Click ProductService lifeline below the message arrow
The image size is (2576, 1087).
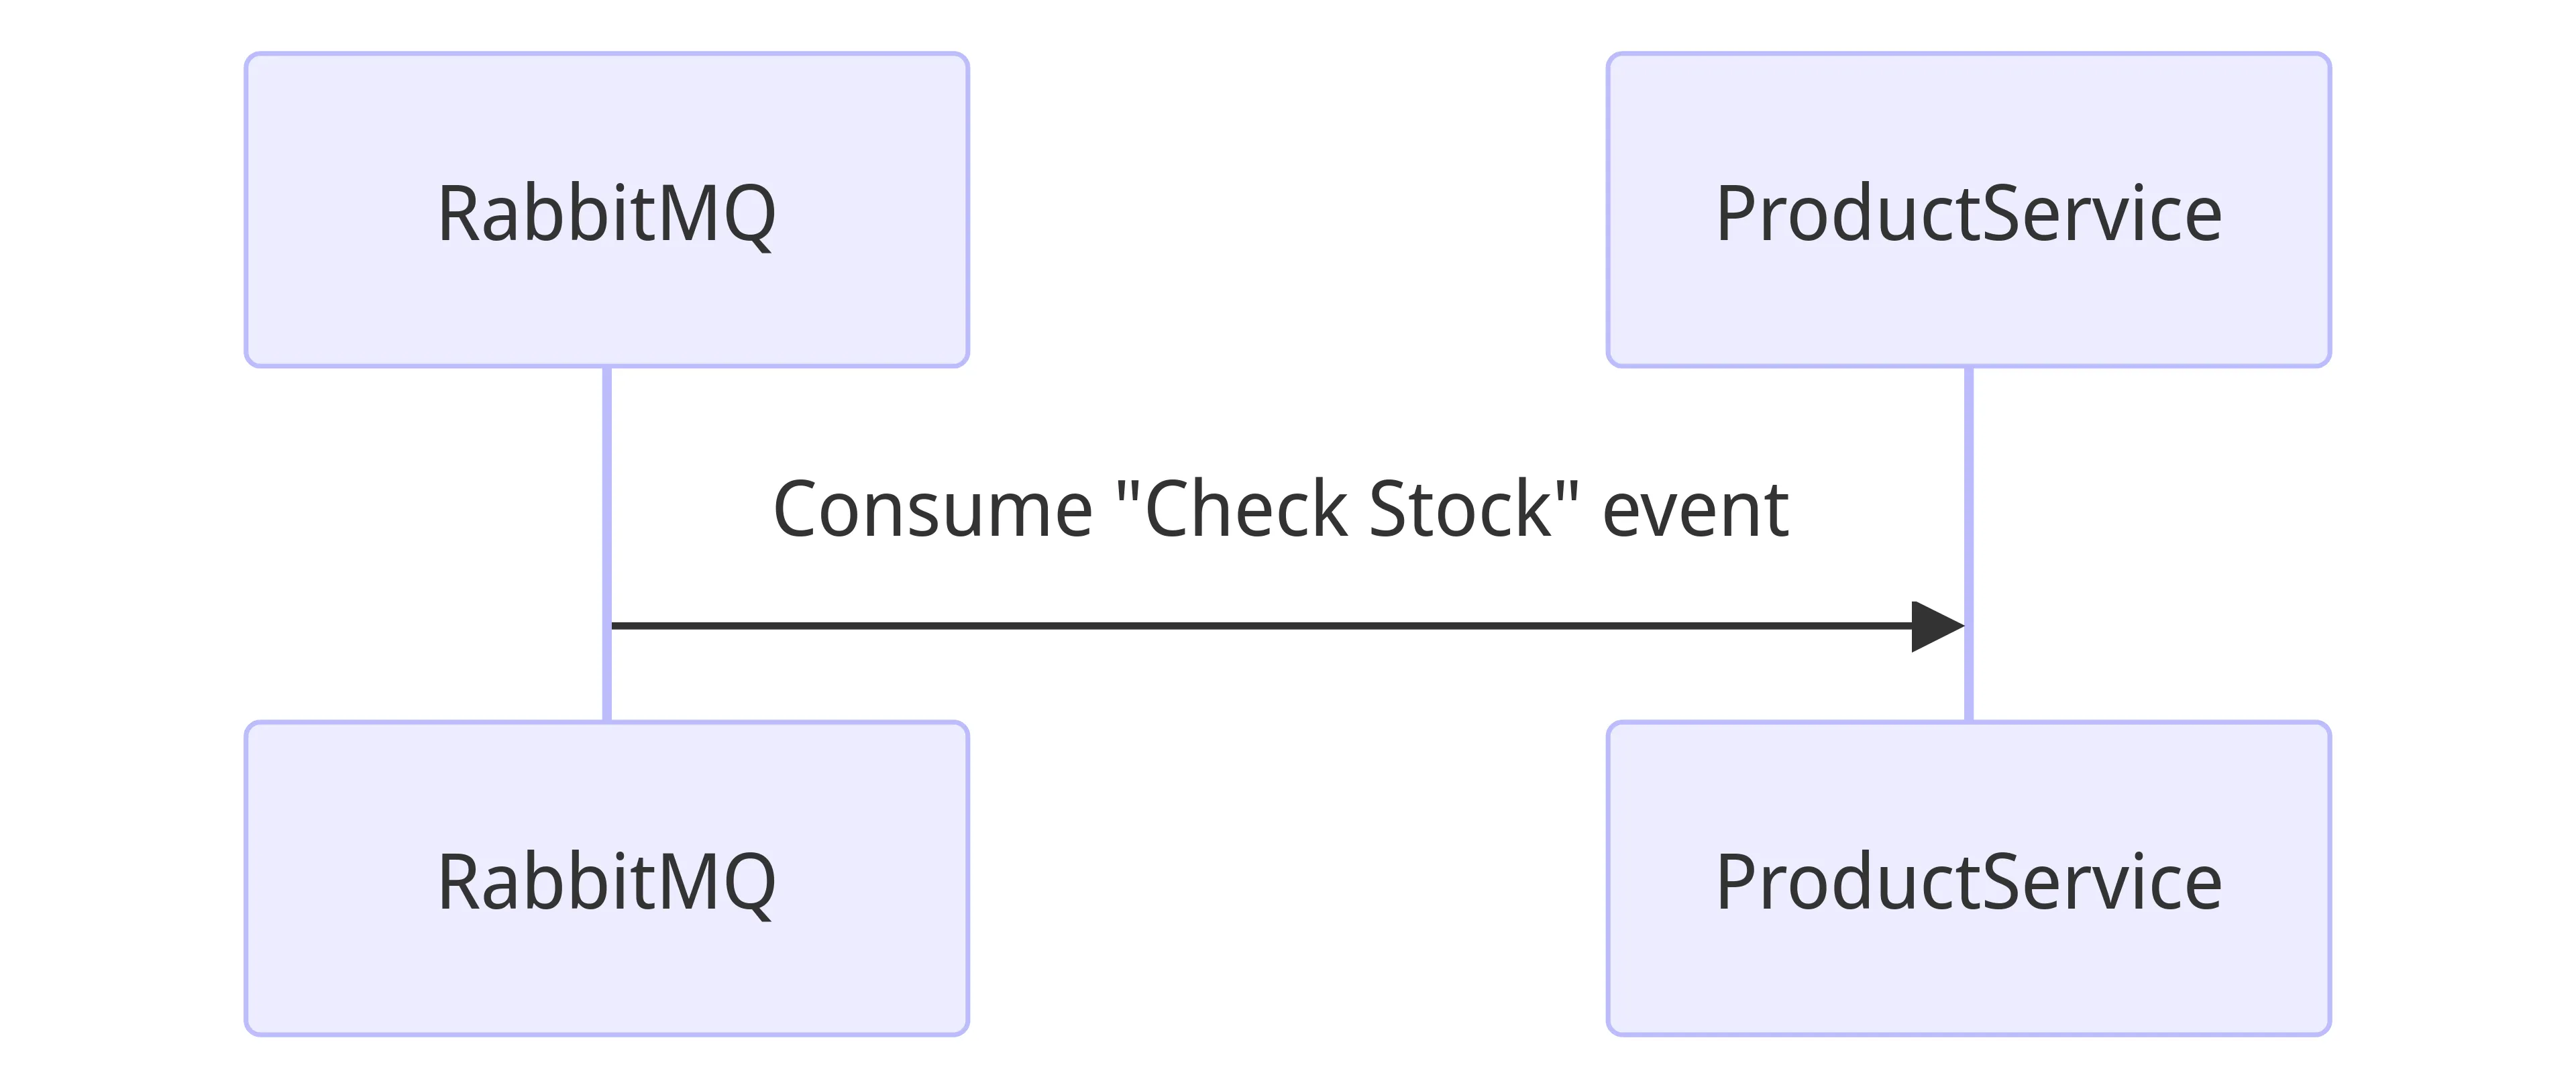coord(1969,680)
